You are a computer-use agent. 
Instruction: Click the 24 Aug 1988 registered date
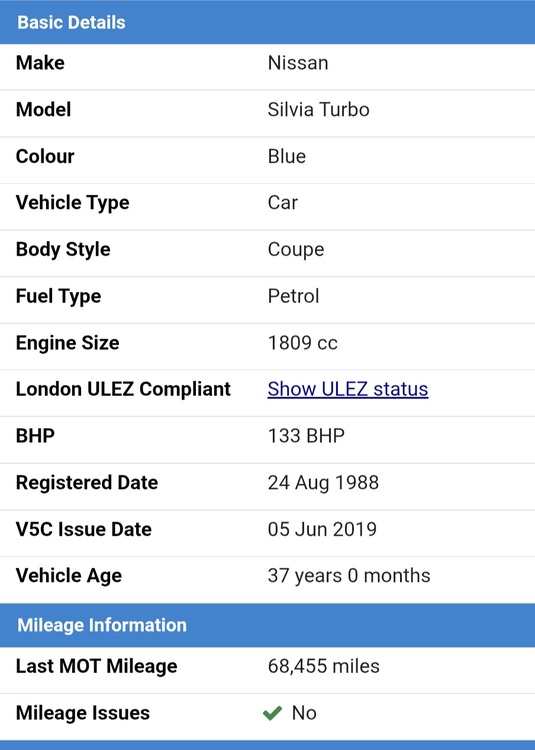coord(323,483)
